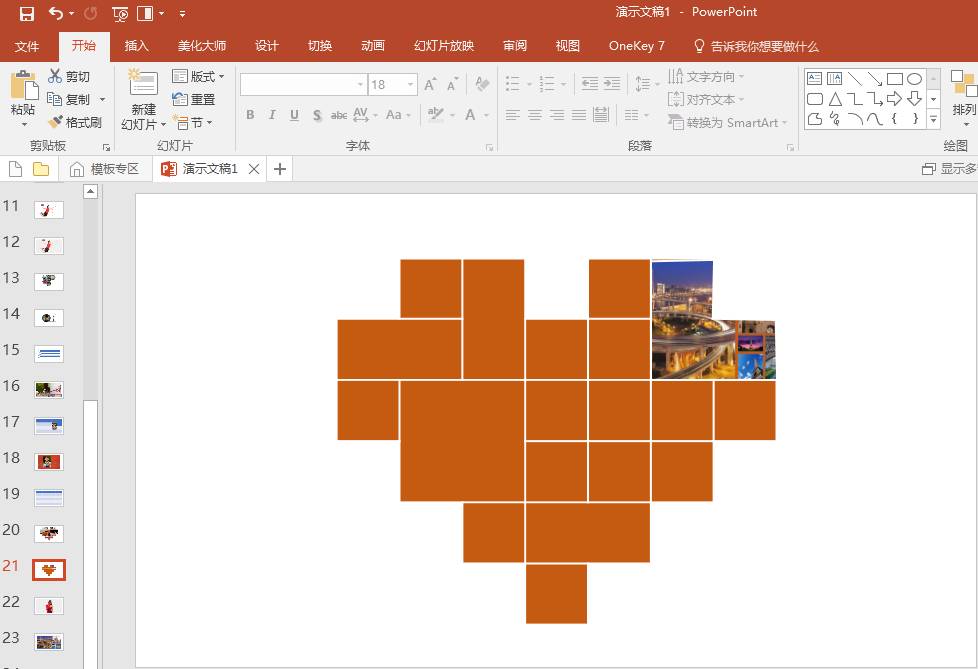Click the 'Tell me what you want' search box

click(756, 46)
